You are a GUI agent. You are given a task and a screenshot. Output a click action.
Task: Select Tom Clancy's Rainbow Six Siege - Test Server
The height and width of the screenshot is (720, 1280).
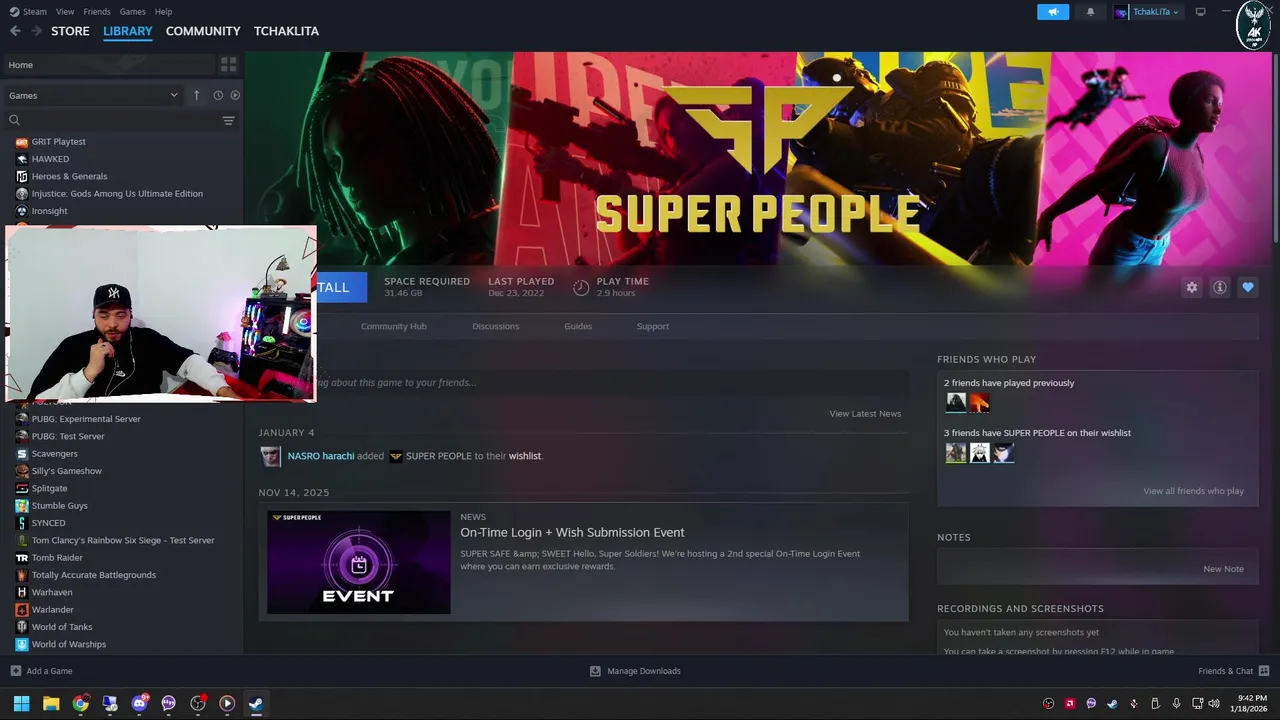(x=123, y=540)
